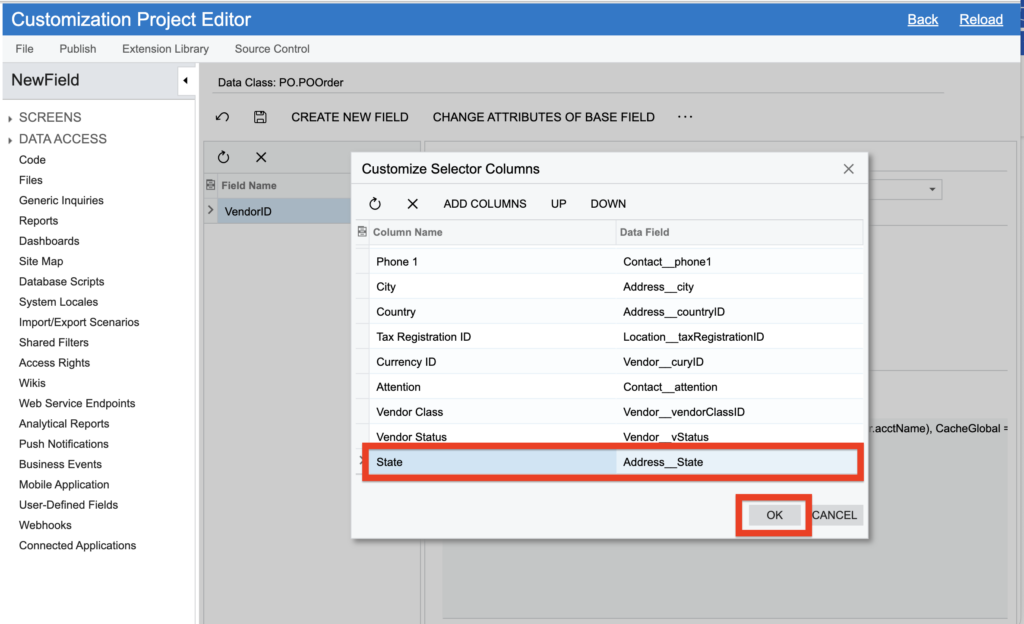Collapse the NewField navigation sidebar
This screenshot has width=1024, height=624.
[x=185, y=80]
